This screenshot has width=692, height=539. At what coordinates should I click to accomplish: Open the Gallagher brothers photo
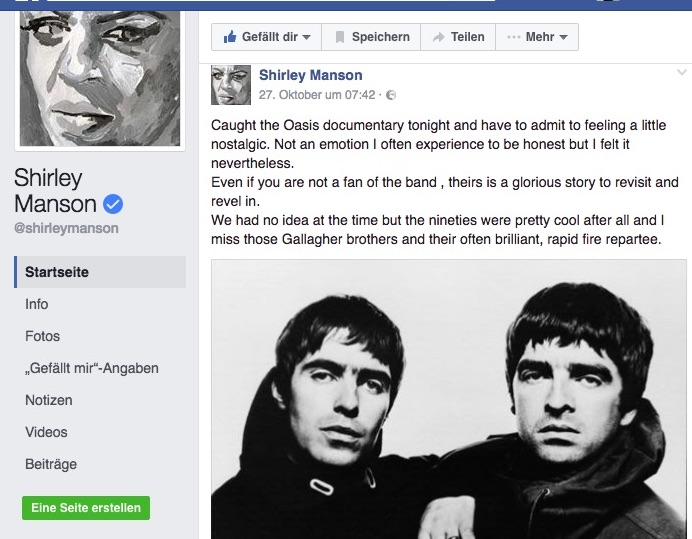tap(449, 400)
